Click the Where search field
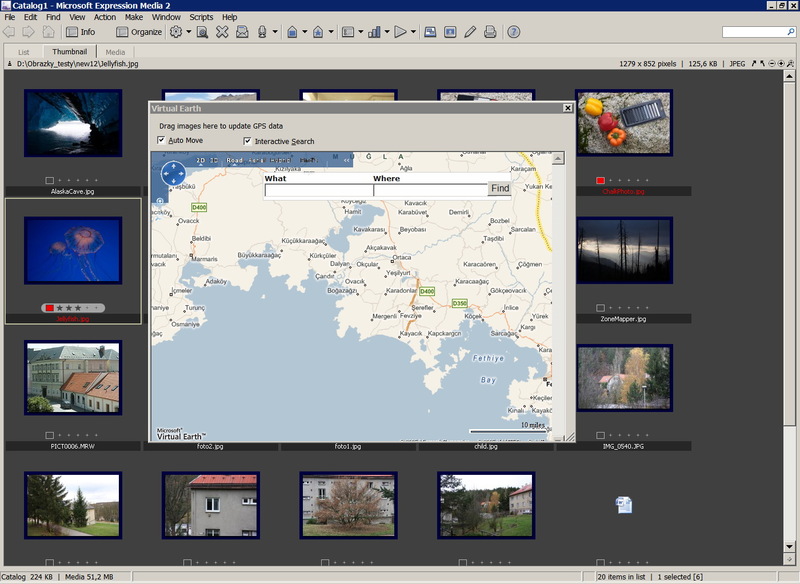Viewport: 800px width, 584px height. (431, 190)
